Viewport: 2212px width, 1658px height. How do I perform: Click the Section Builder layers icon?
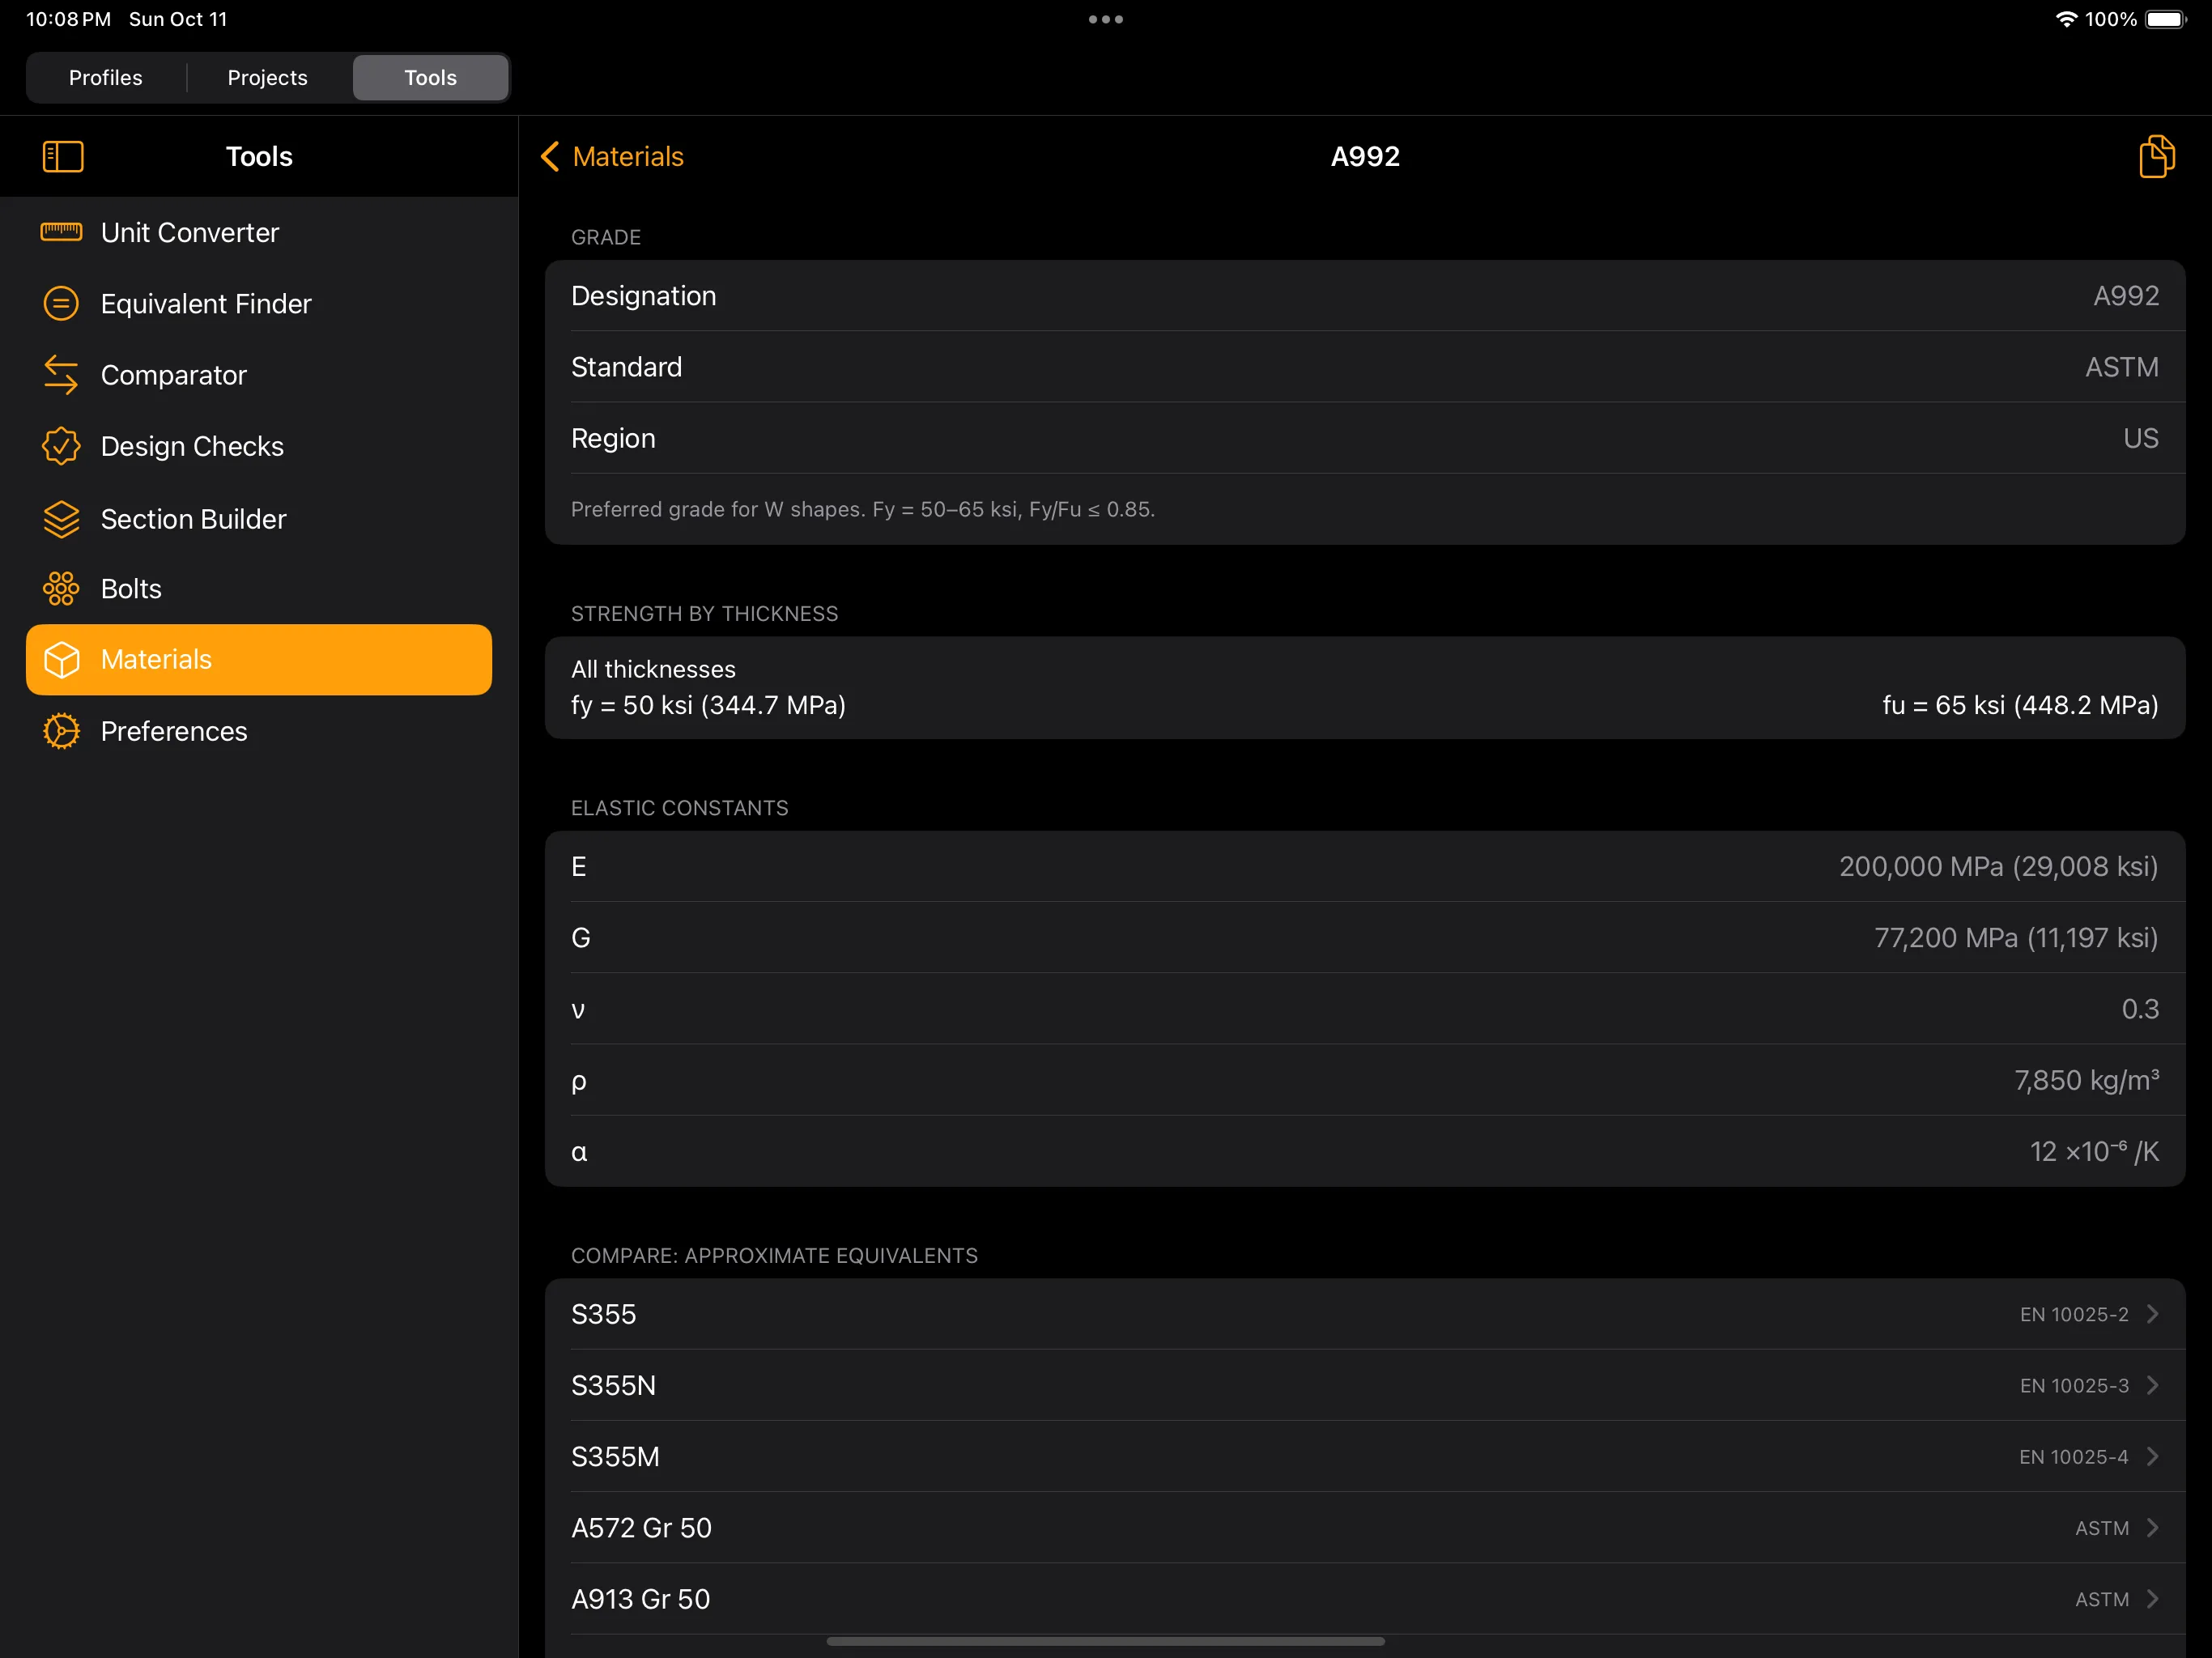tap(61, 519)
